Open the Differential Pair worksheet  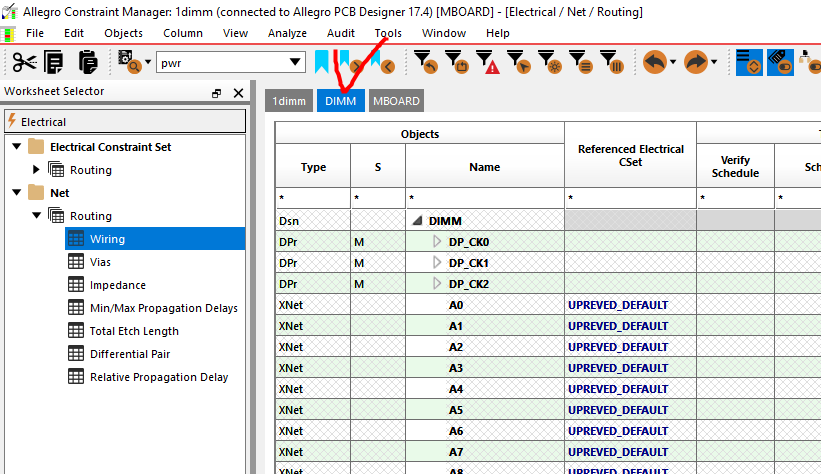(x=130, y=354)
